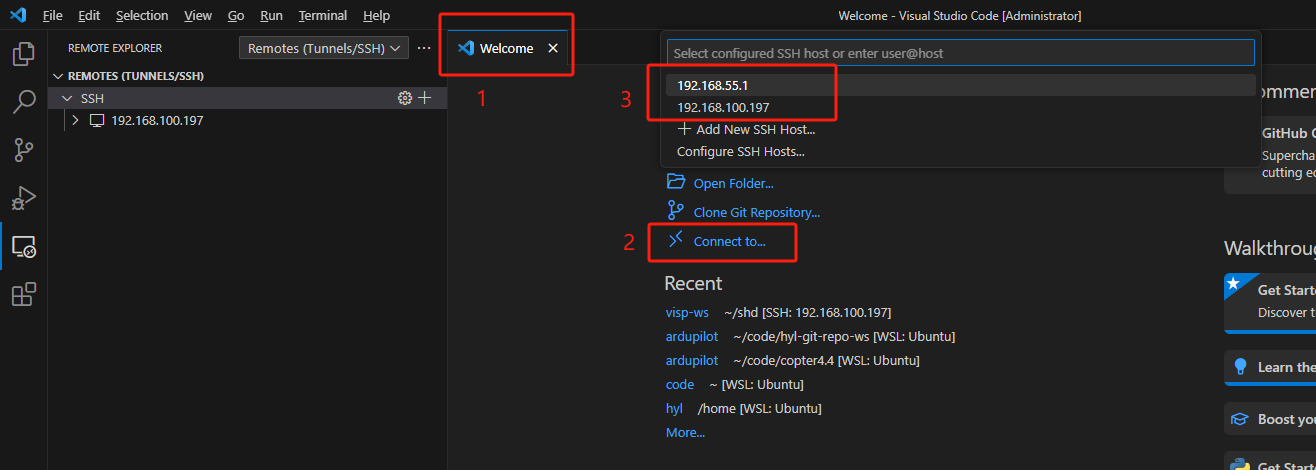Open the View menu

click(198, 16)
